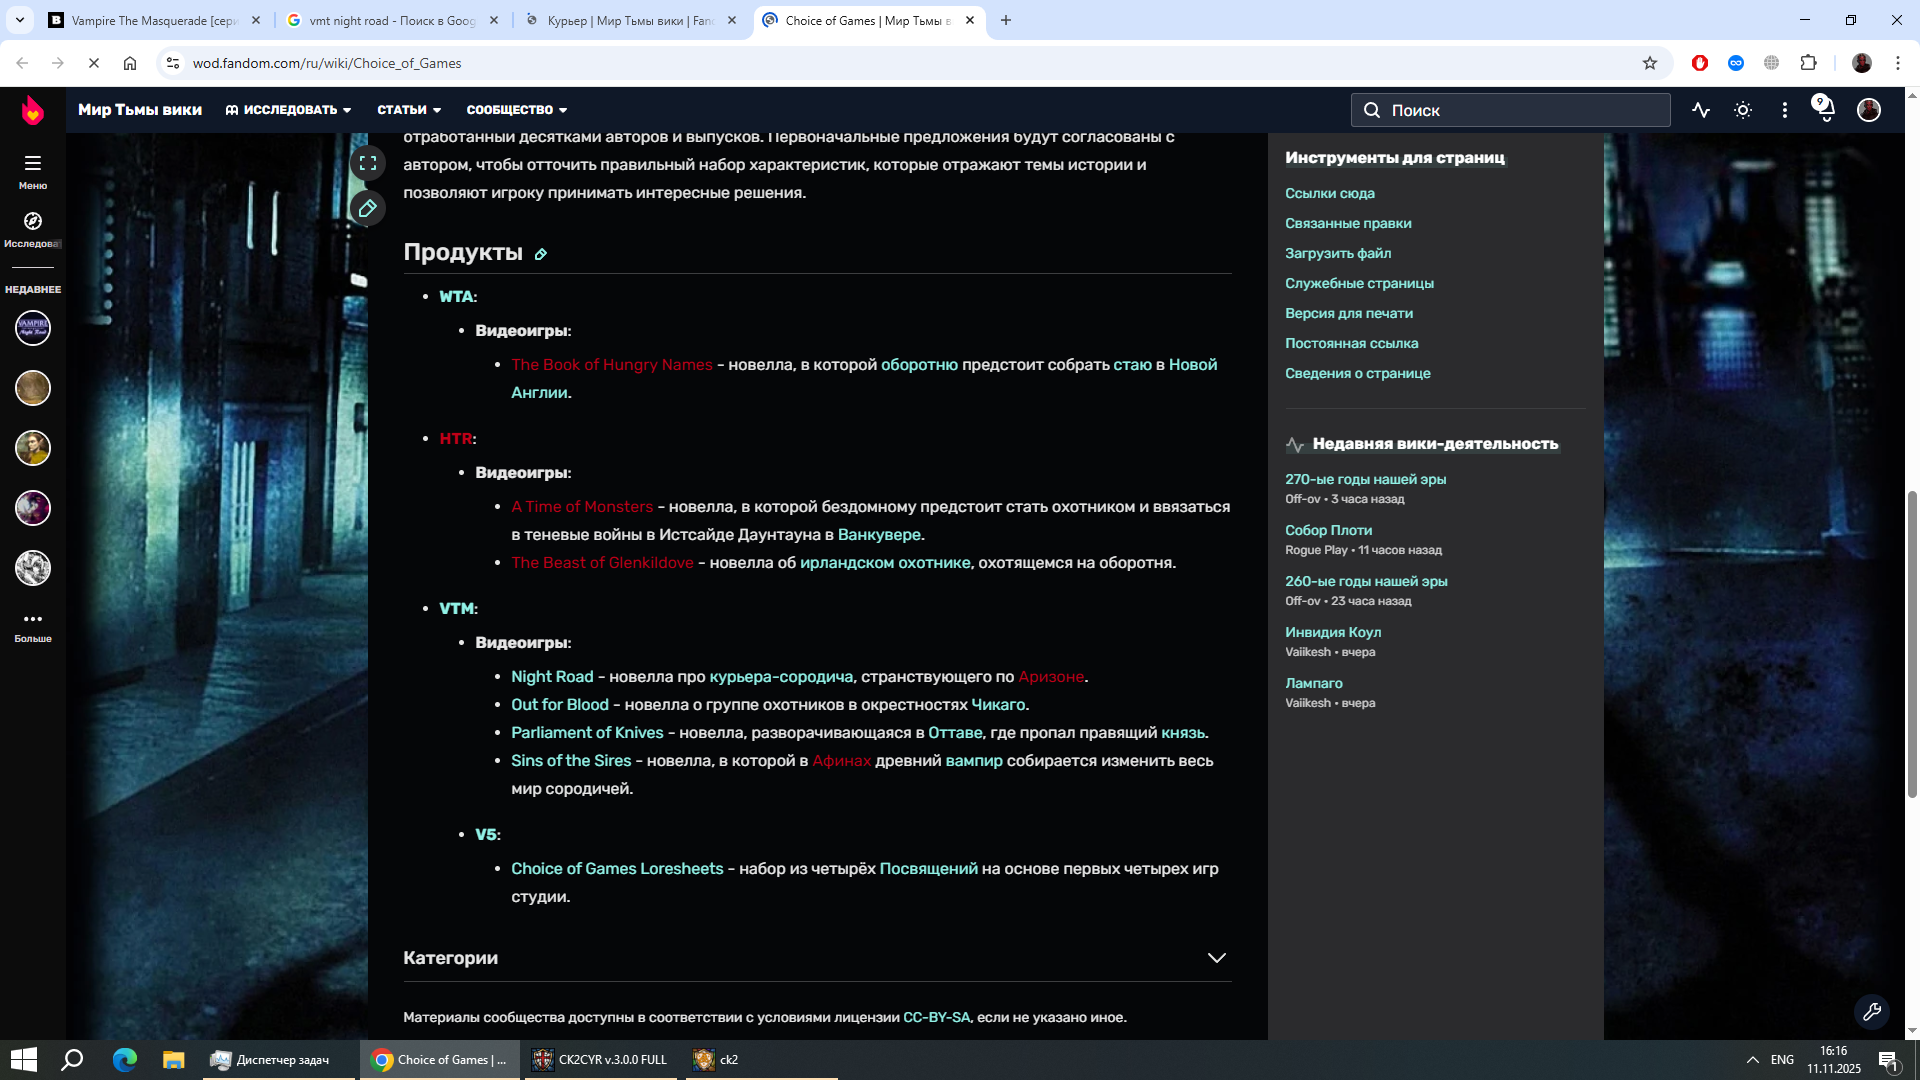Image resolution: width=1920 pixels, height=1080 pixels.
Task: Open notifications bell icon in wiki header
Action: [1825, 110]
